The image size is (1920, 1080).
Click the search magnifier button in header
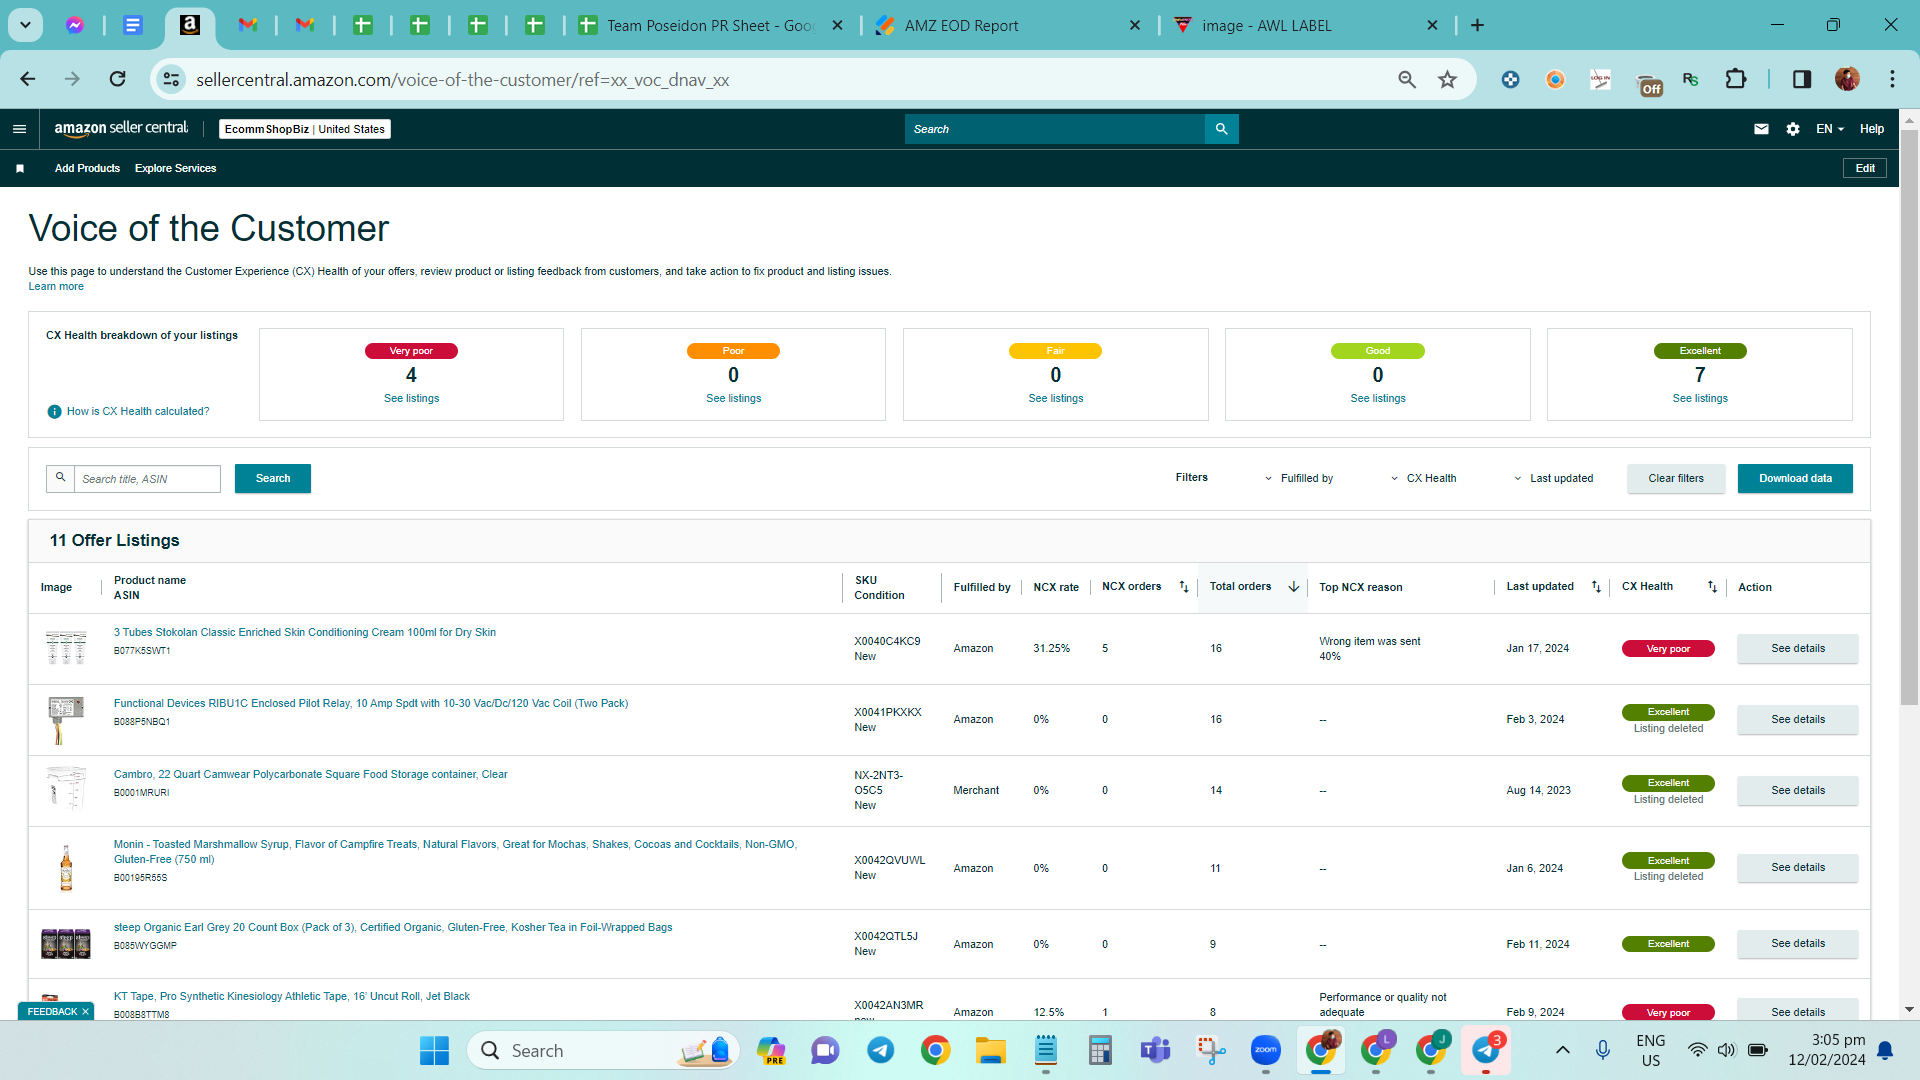point(1221,129)
